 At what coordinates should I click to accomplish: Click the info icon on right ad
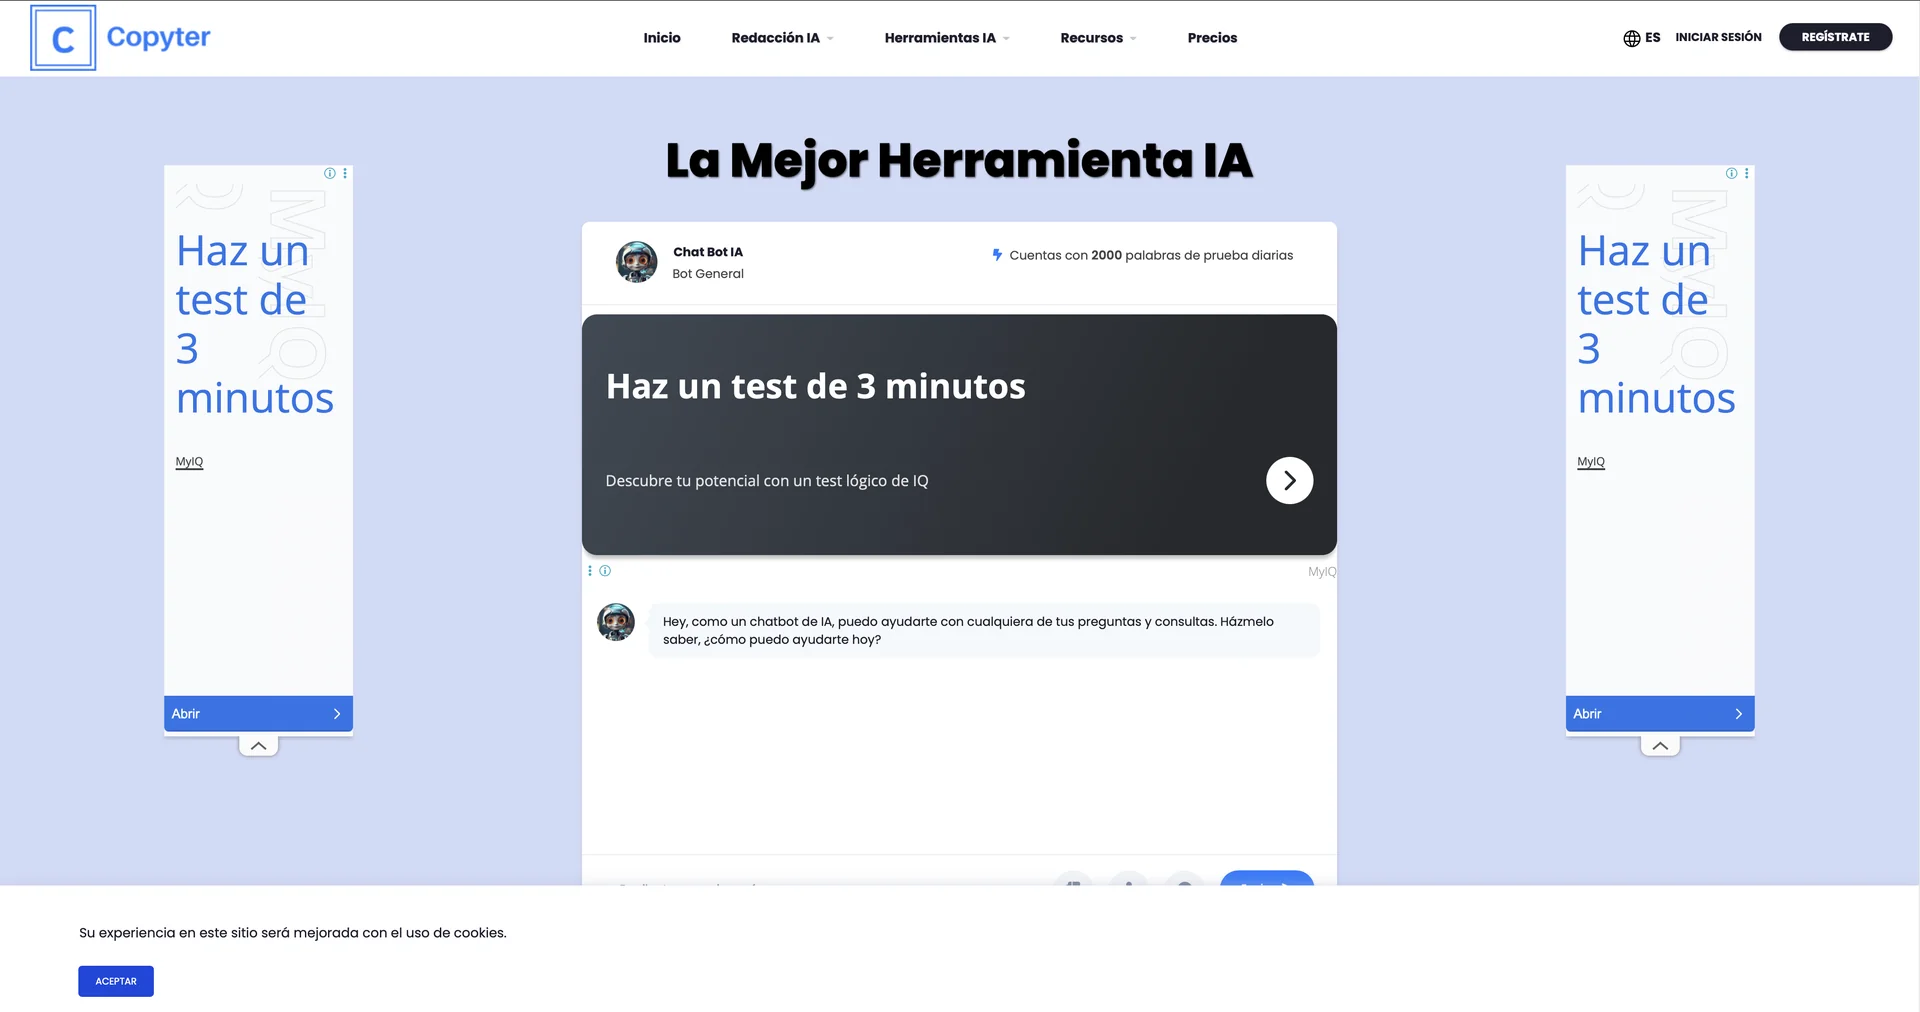point(1731,174)
